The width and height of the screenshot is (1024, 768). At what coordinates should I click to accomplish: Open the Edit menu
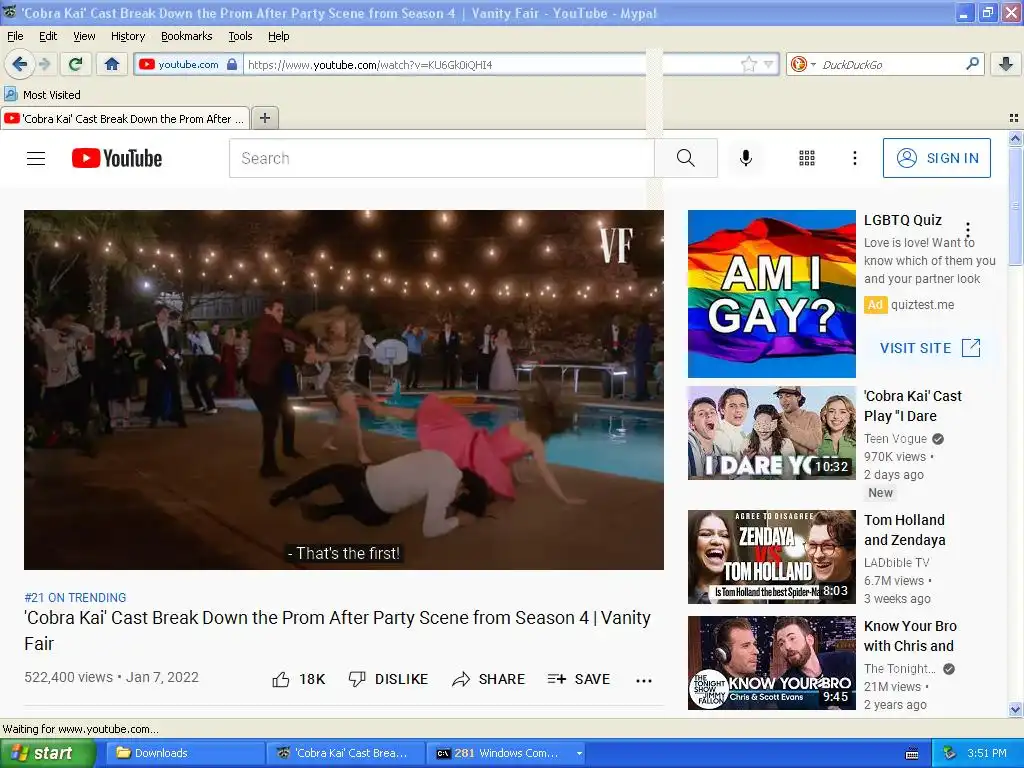(x=48, y=36)
